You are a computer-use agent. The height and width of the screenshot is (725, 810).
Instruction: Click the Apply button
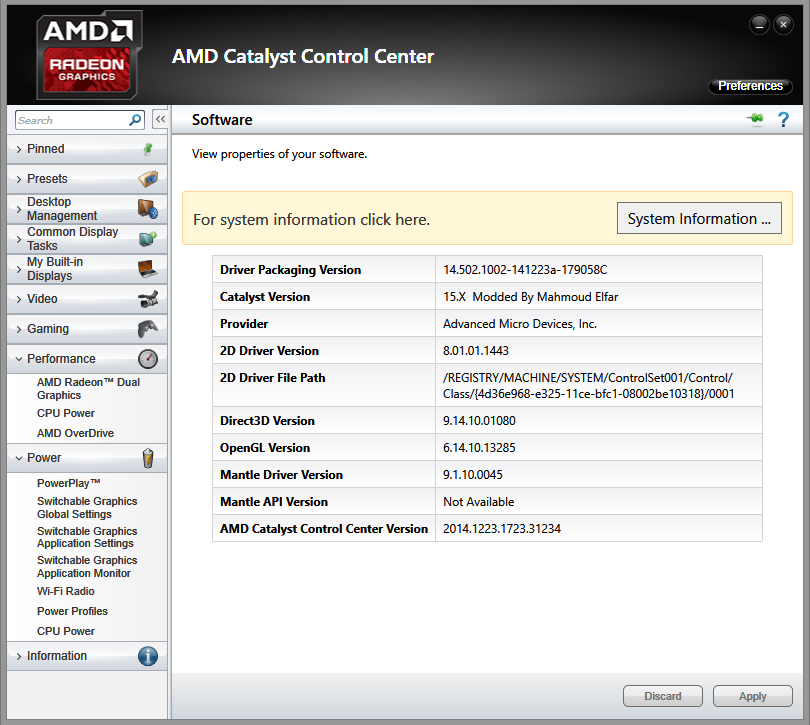753,696
